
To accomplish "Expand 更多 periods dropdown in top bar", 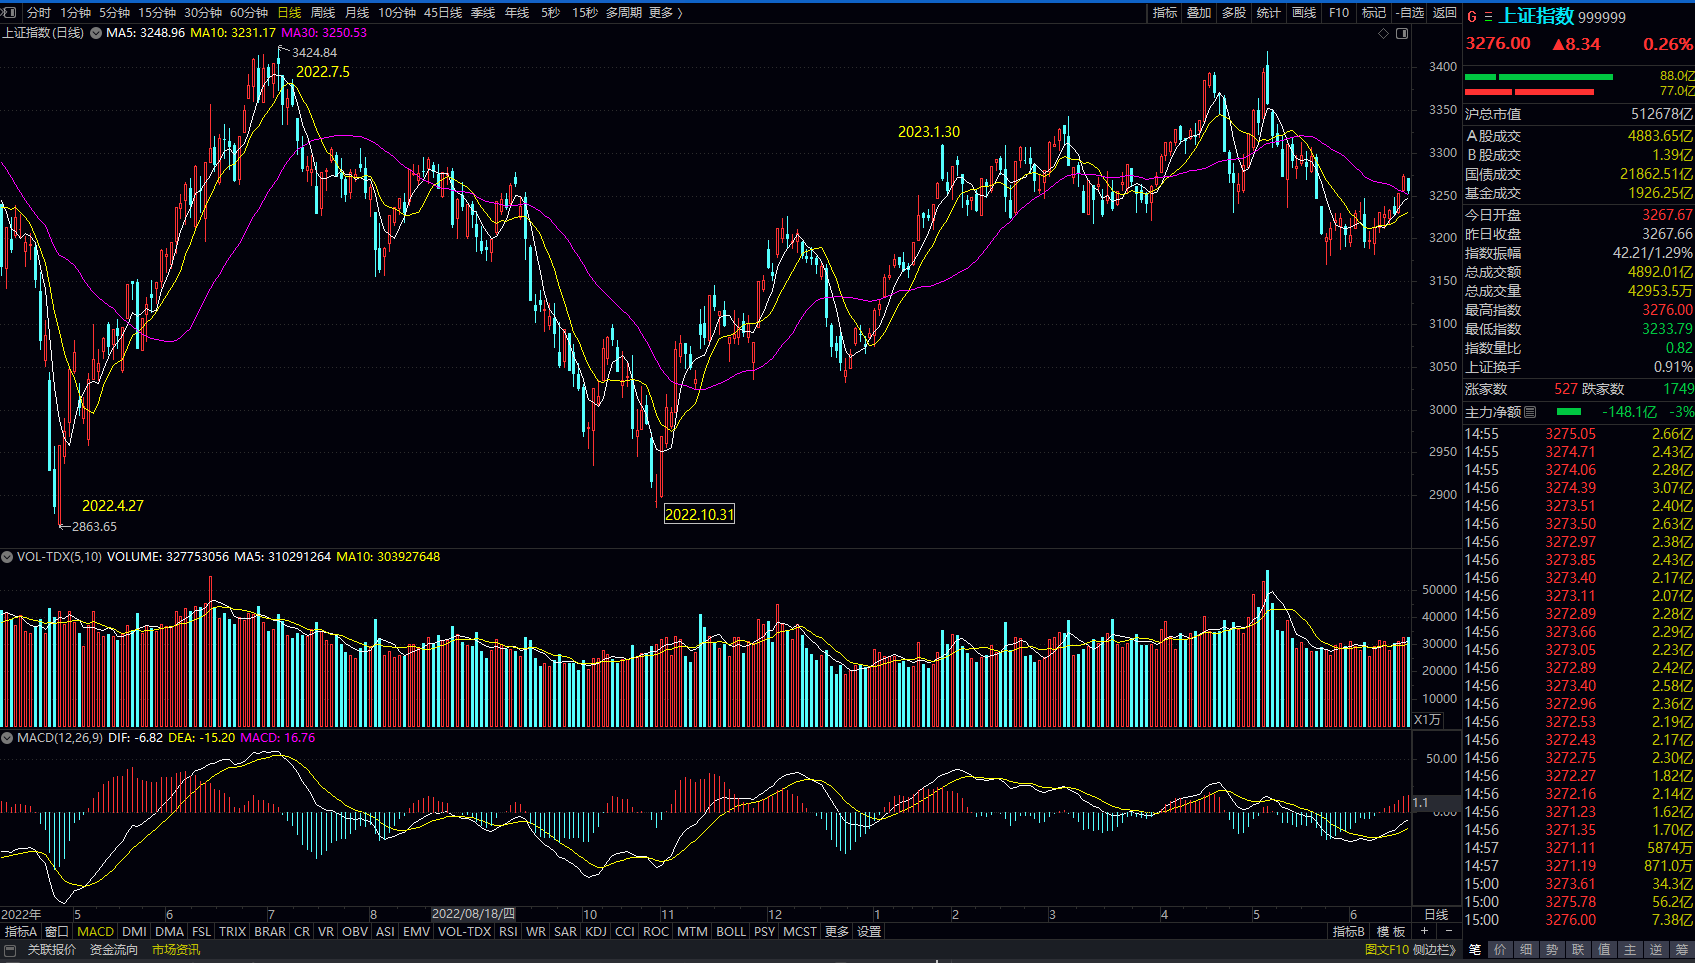I will click(666, 13).
